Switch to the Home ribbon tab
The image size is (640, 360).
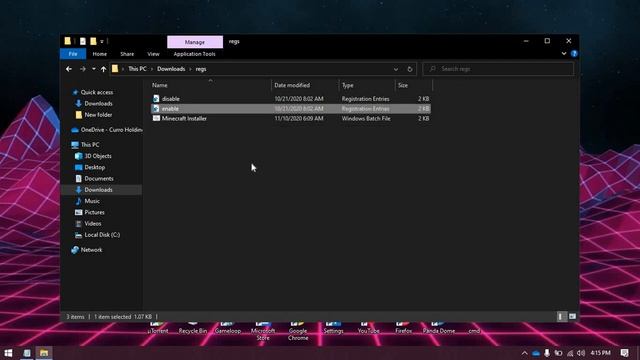click(x=100, y=54)
